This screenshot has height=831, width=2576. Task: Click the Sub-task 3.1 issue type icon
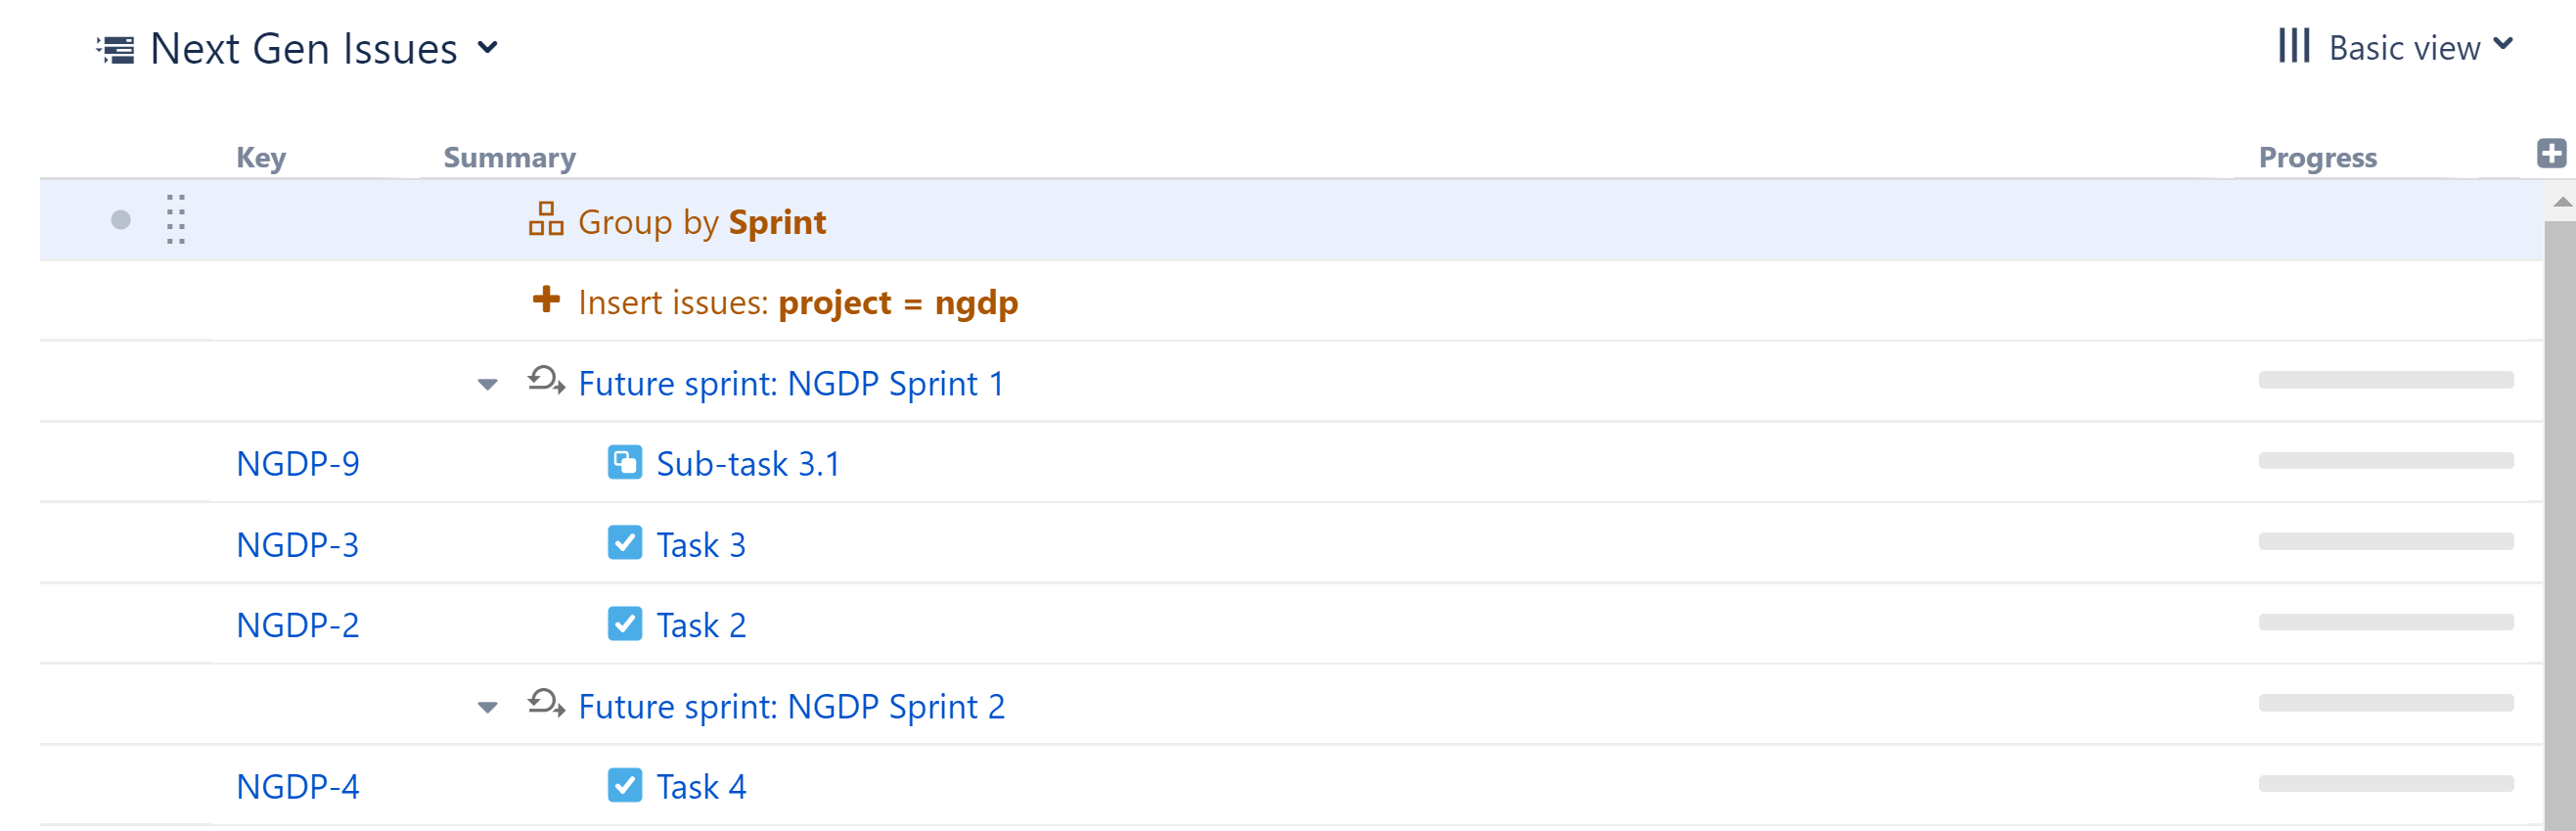[x=625, y=463]
